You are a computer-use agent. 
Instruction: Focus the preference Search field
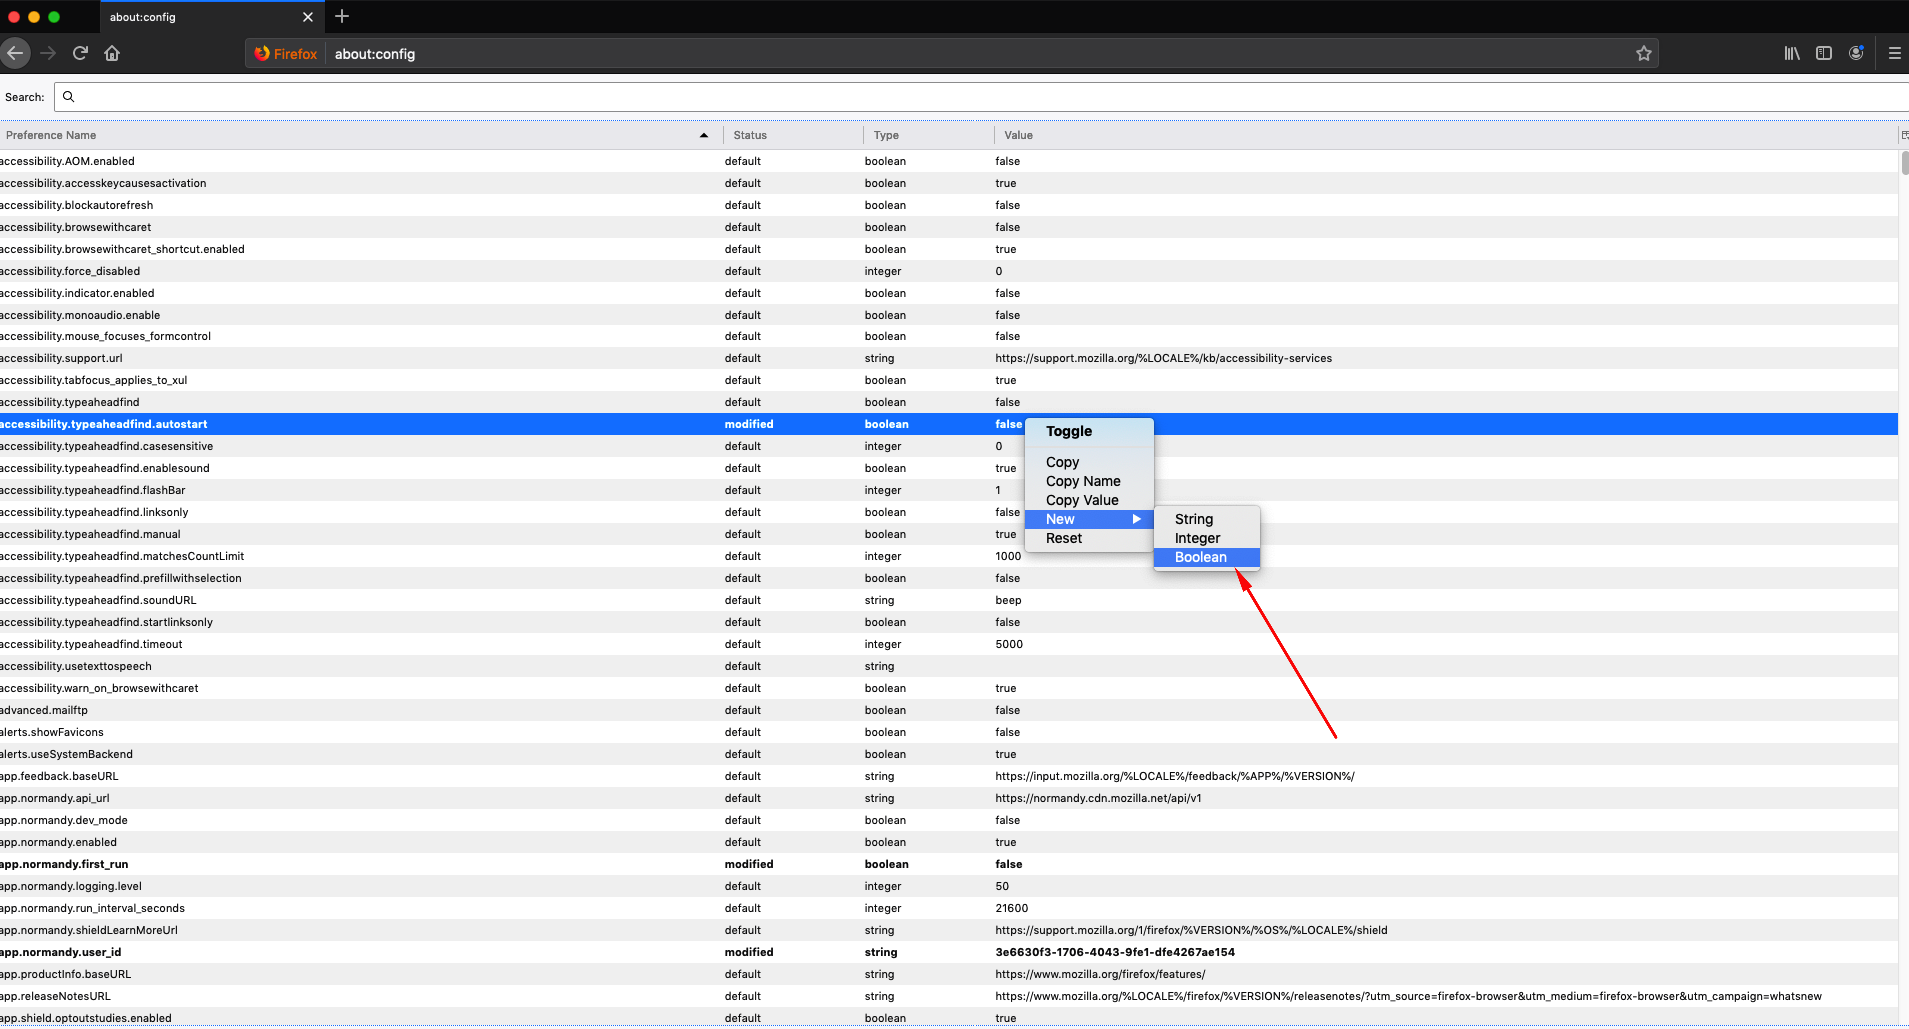981,97
